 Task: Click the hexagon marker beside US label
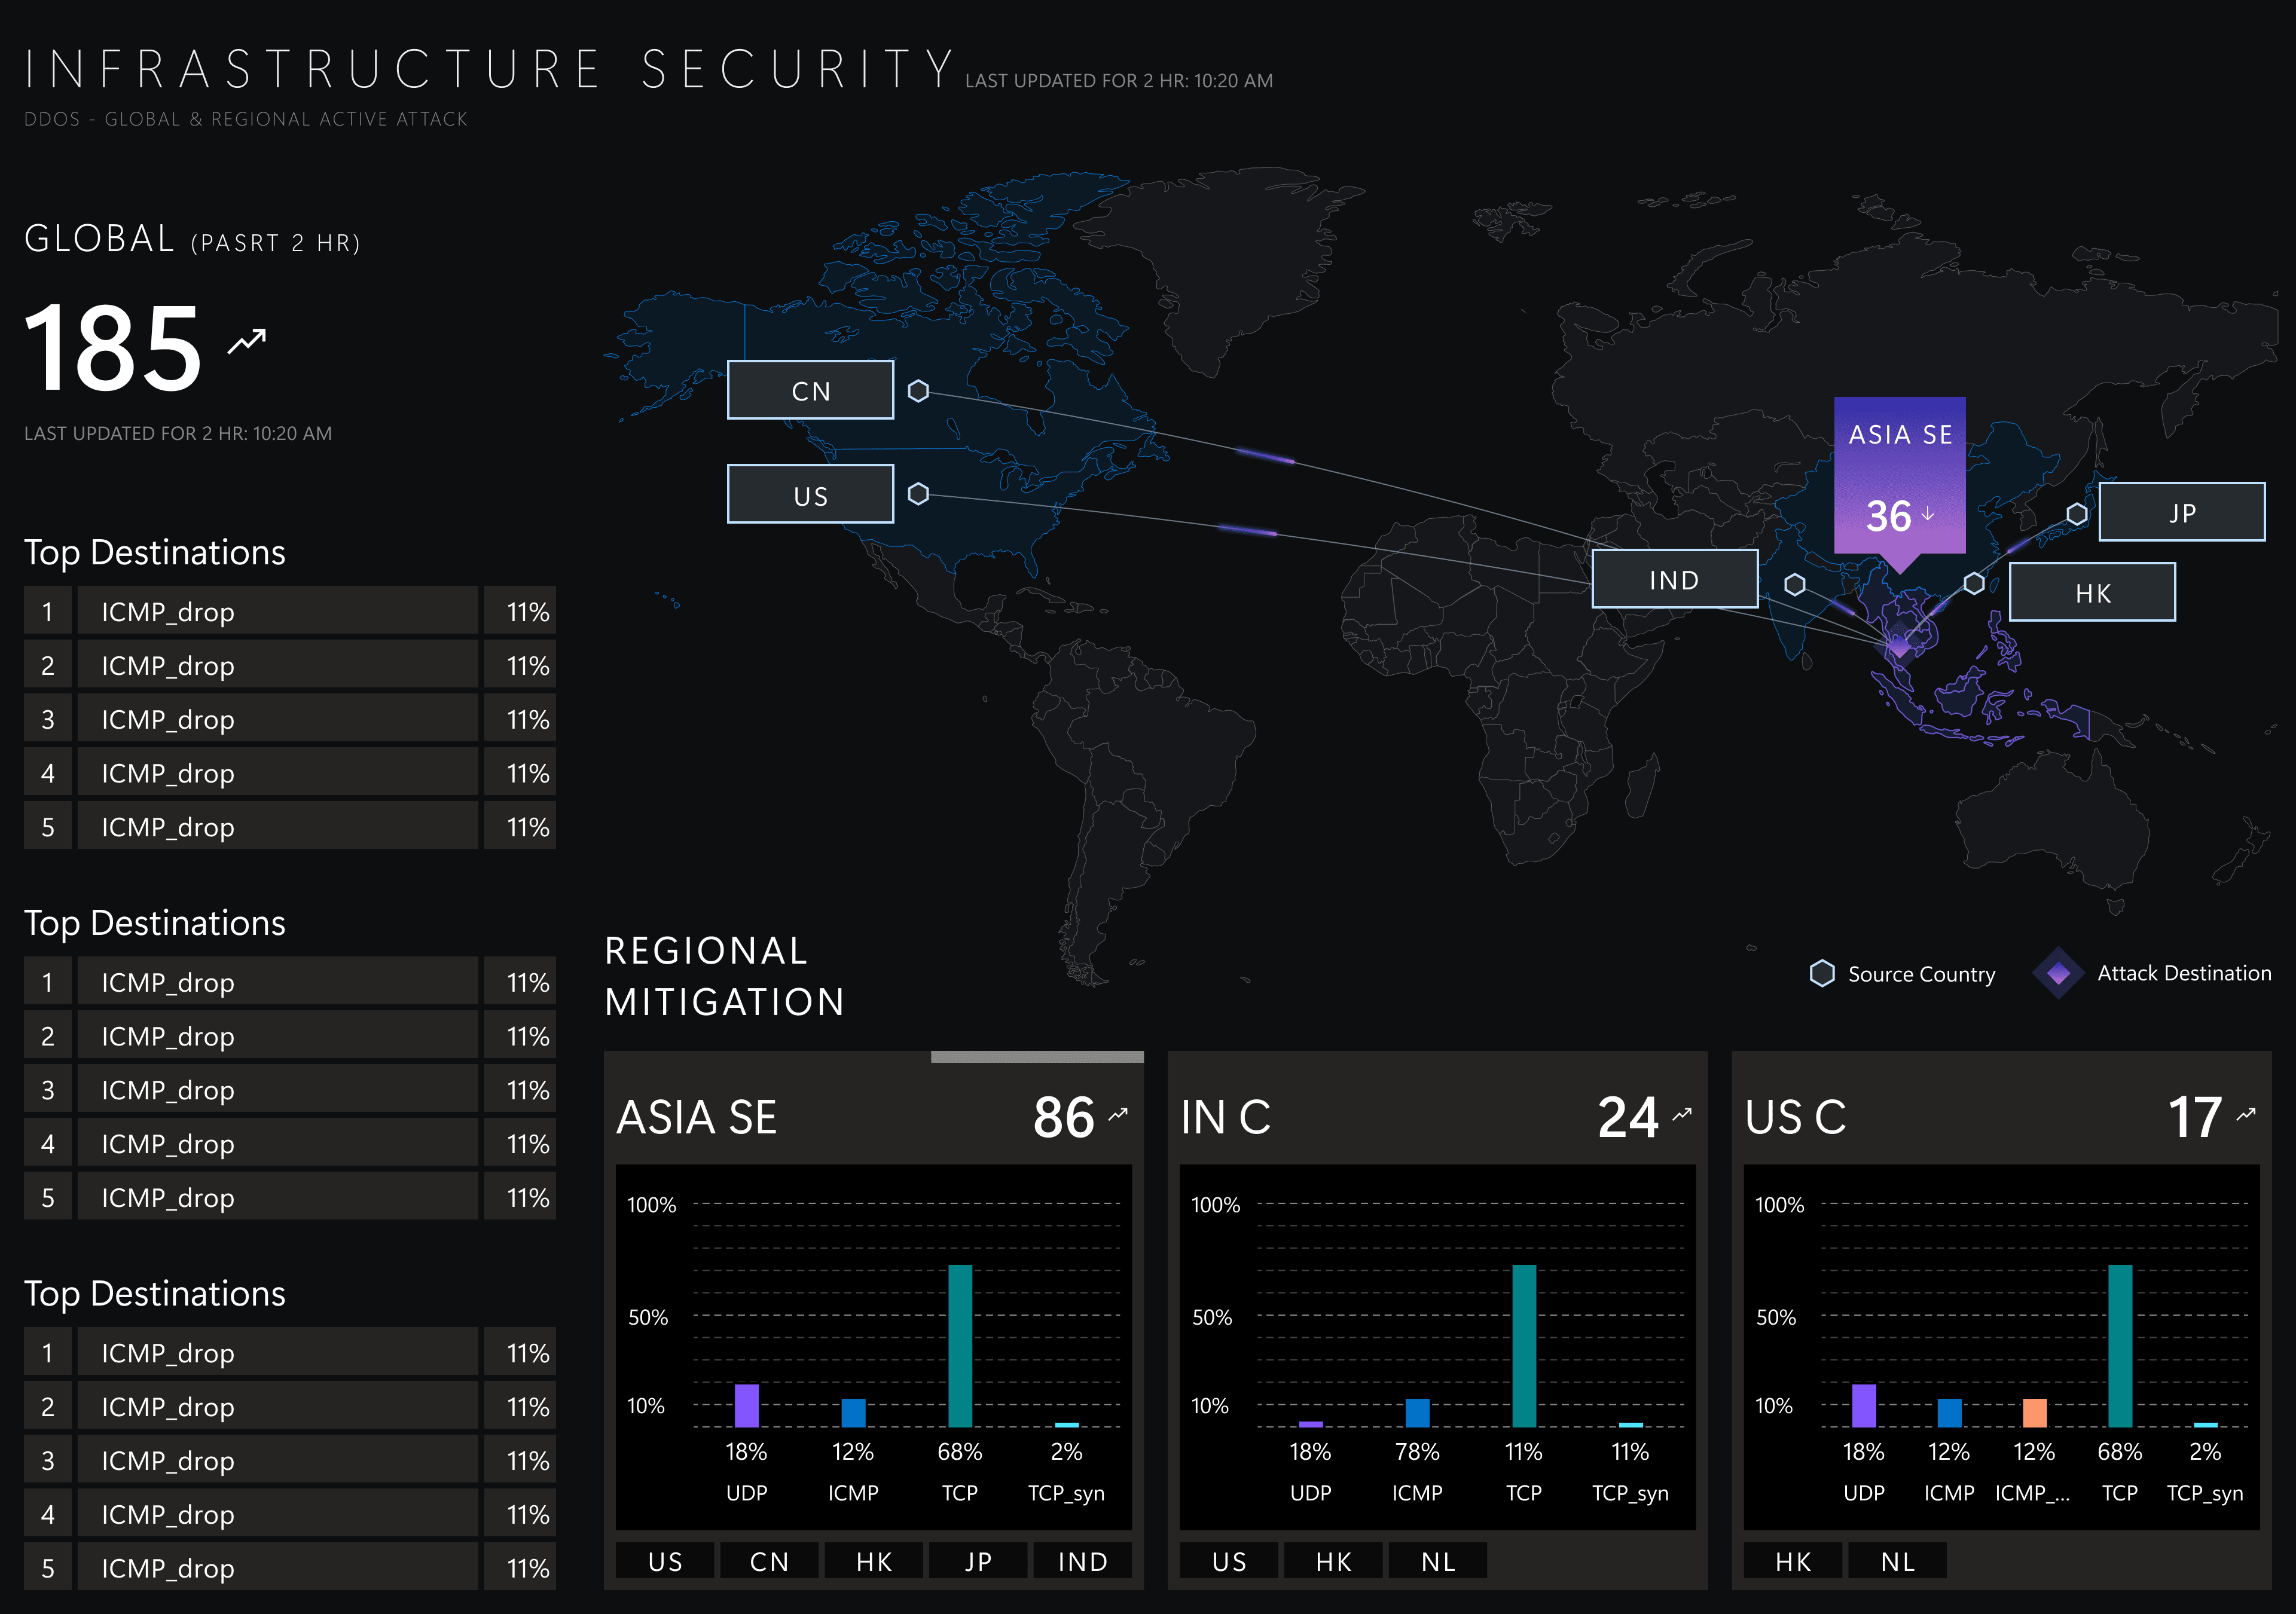click(x=918, y=494)
